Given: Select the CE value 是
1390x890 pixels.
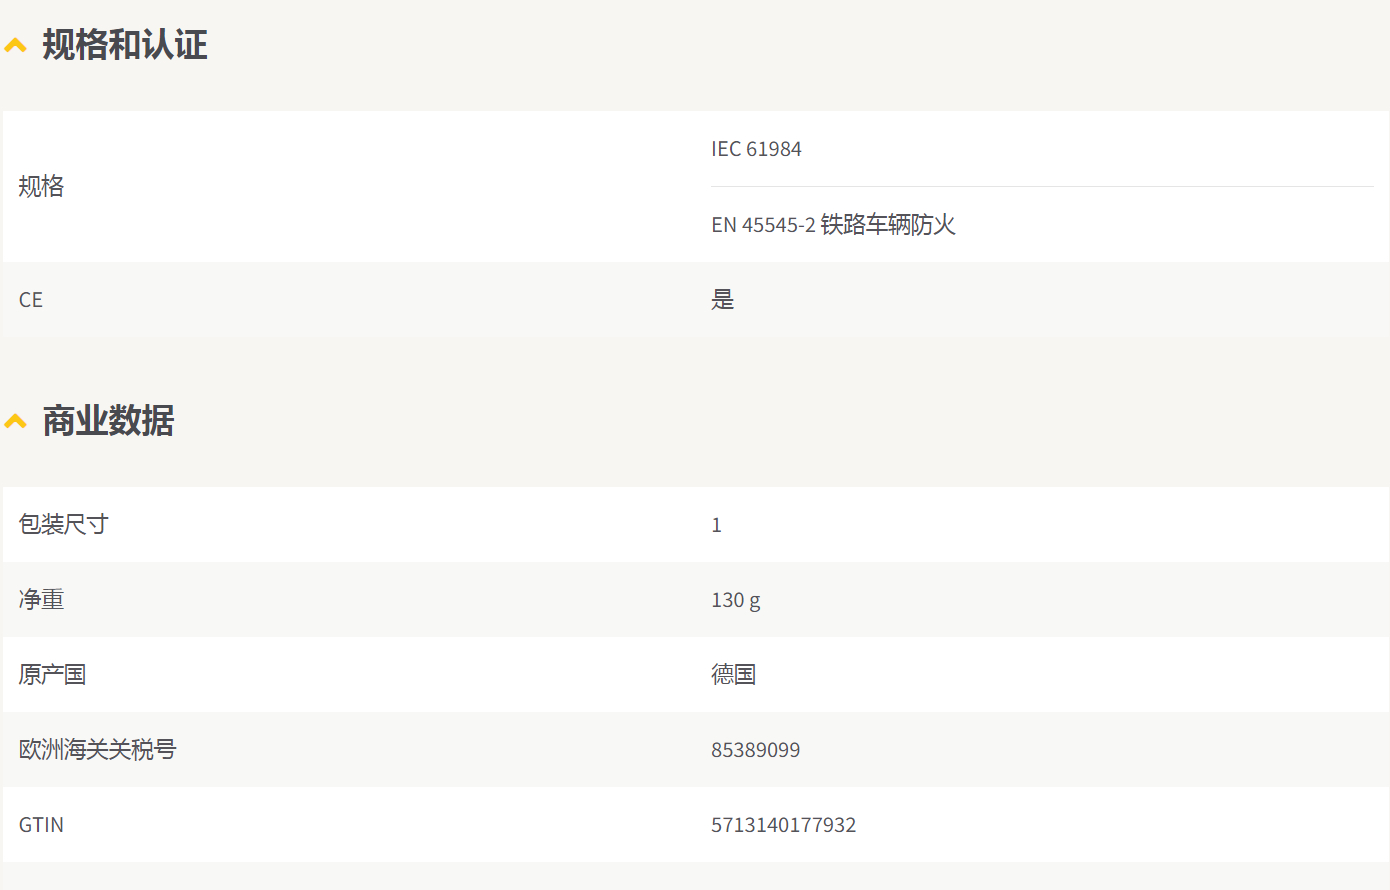Looking at the screenshot, I should point(723,300).
